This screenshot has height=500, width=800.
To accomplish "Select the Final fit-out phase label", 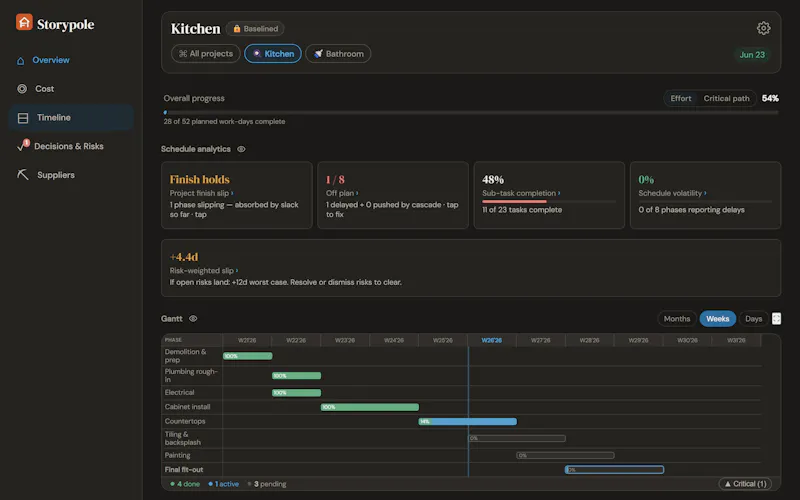I will point(184,469).
